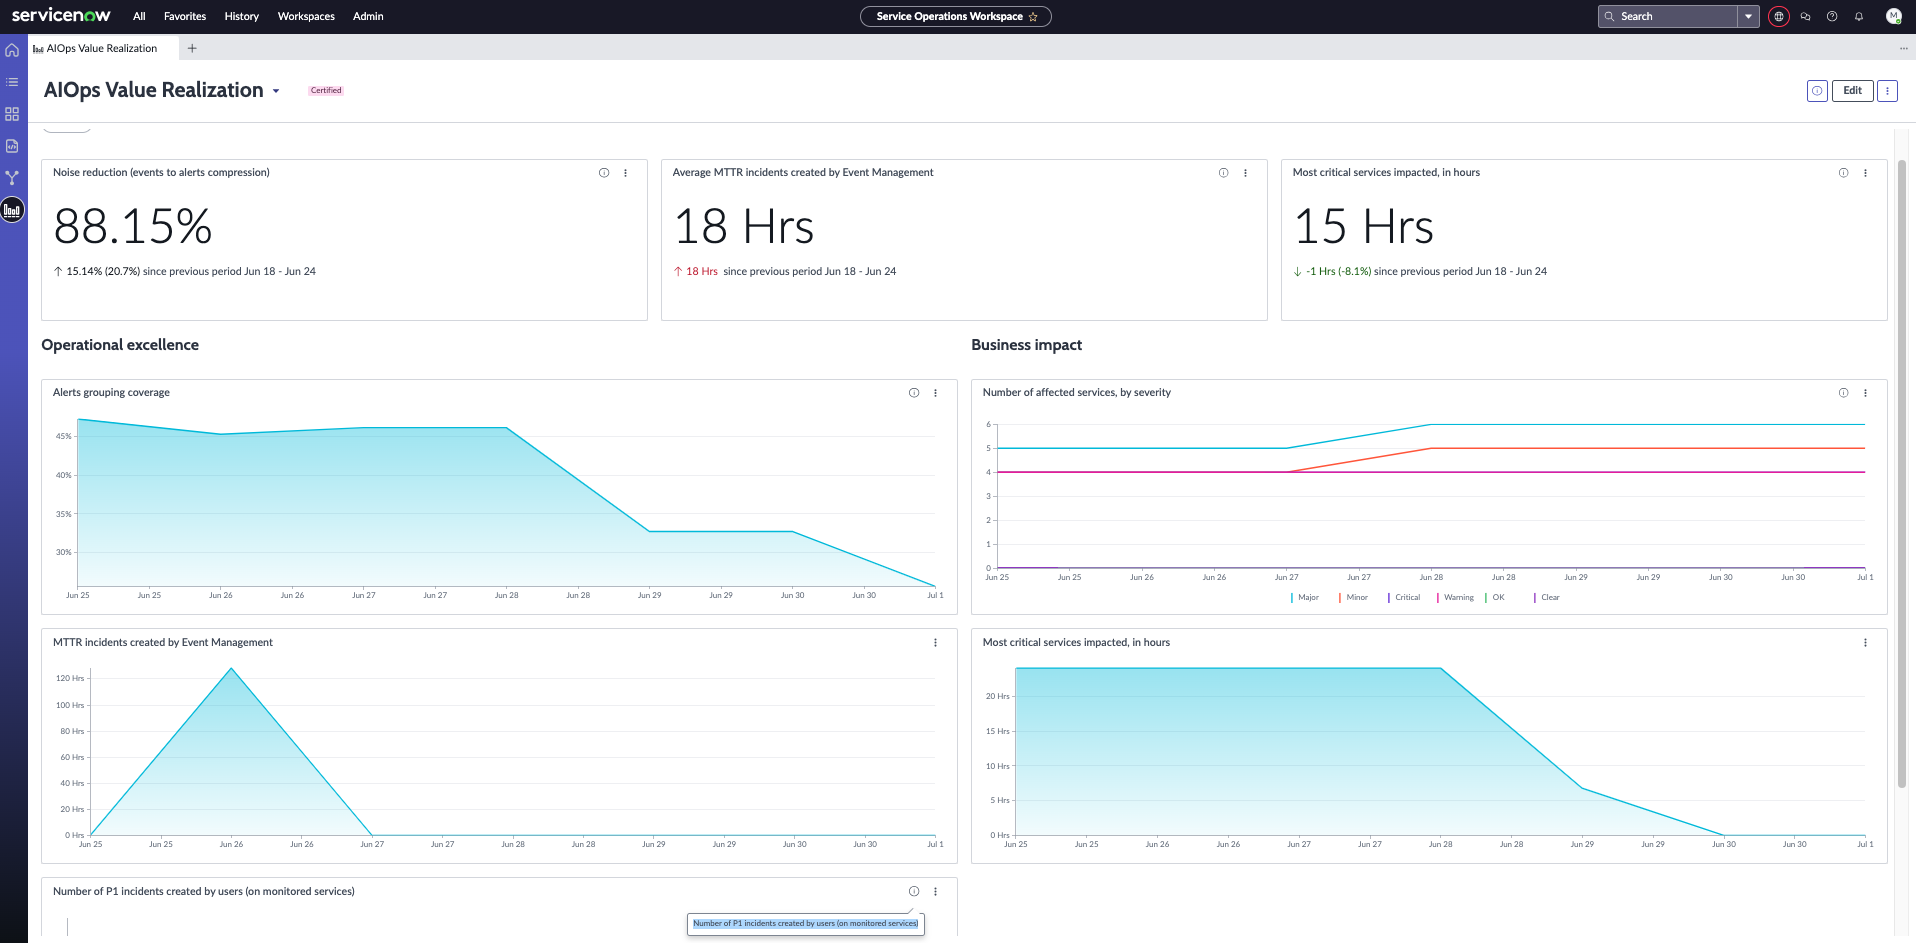Open more options for Alerts grouping coverage
Screen dimensions: 1916x944
coord(936,393)
